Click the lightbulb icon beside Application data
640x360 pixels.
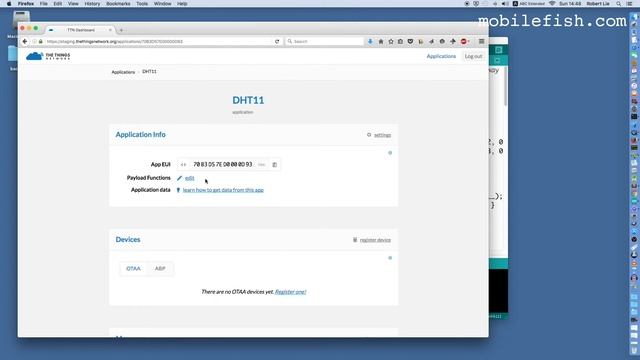(178, 190)
